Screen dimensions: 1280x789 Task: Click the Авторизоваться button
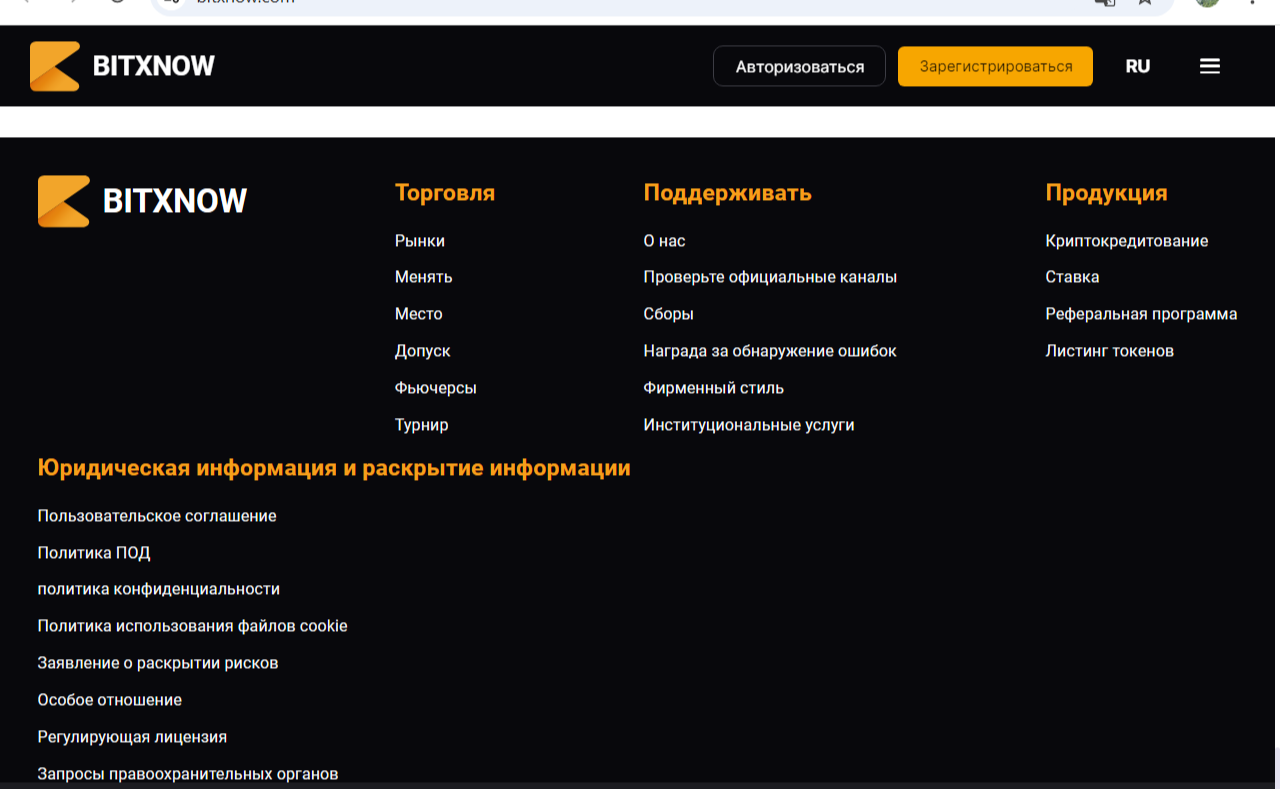pos(799,66)
